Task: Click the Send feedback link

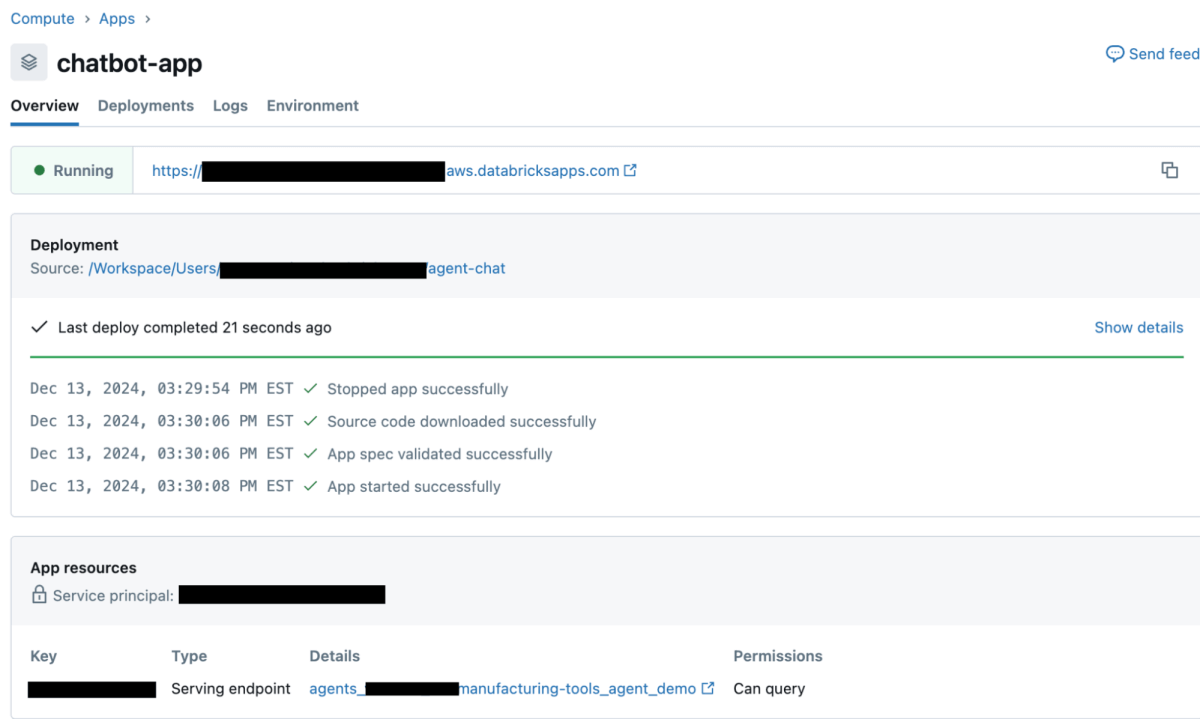Action: coord(1163,54)
